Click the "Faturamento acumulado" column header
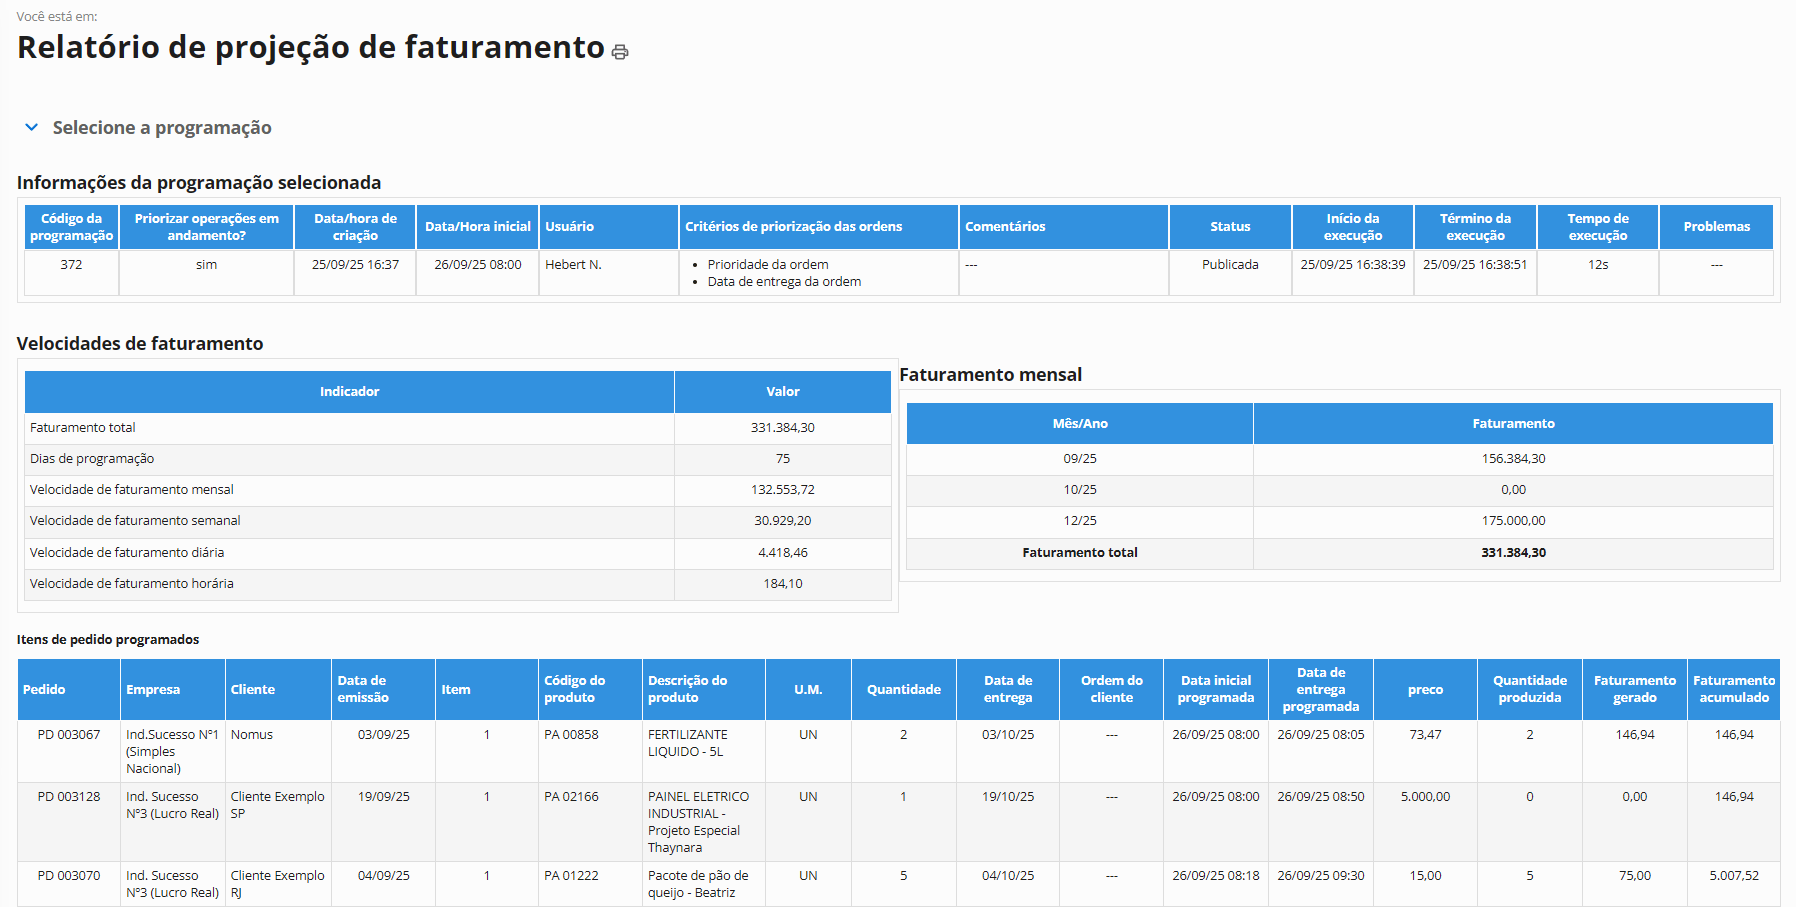This screenshot has height=907, width=1796. tap(1733, 689)
